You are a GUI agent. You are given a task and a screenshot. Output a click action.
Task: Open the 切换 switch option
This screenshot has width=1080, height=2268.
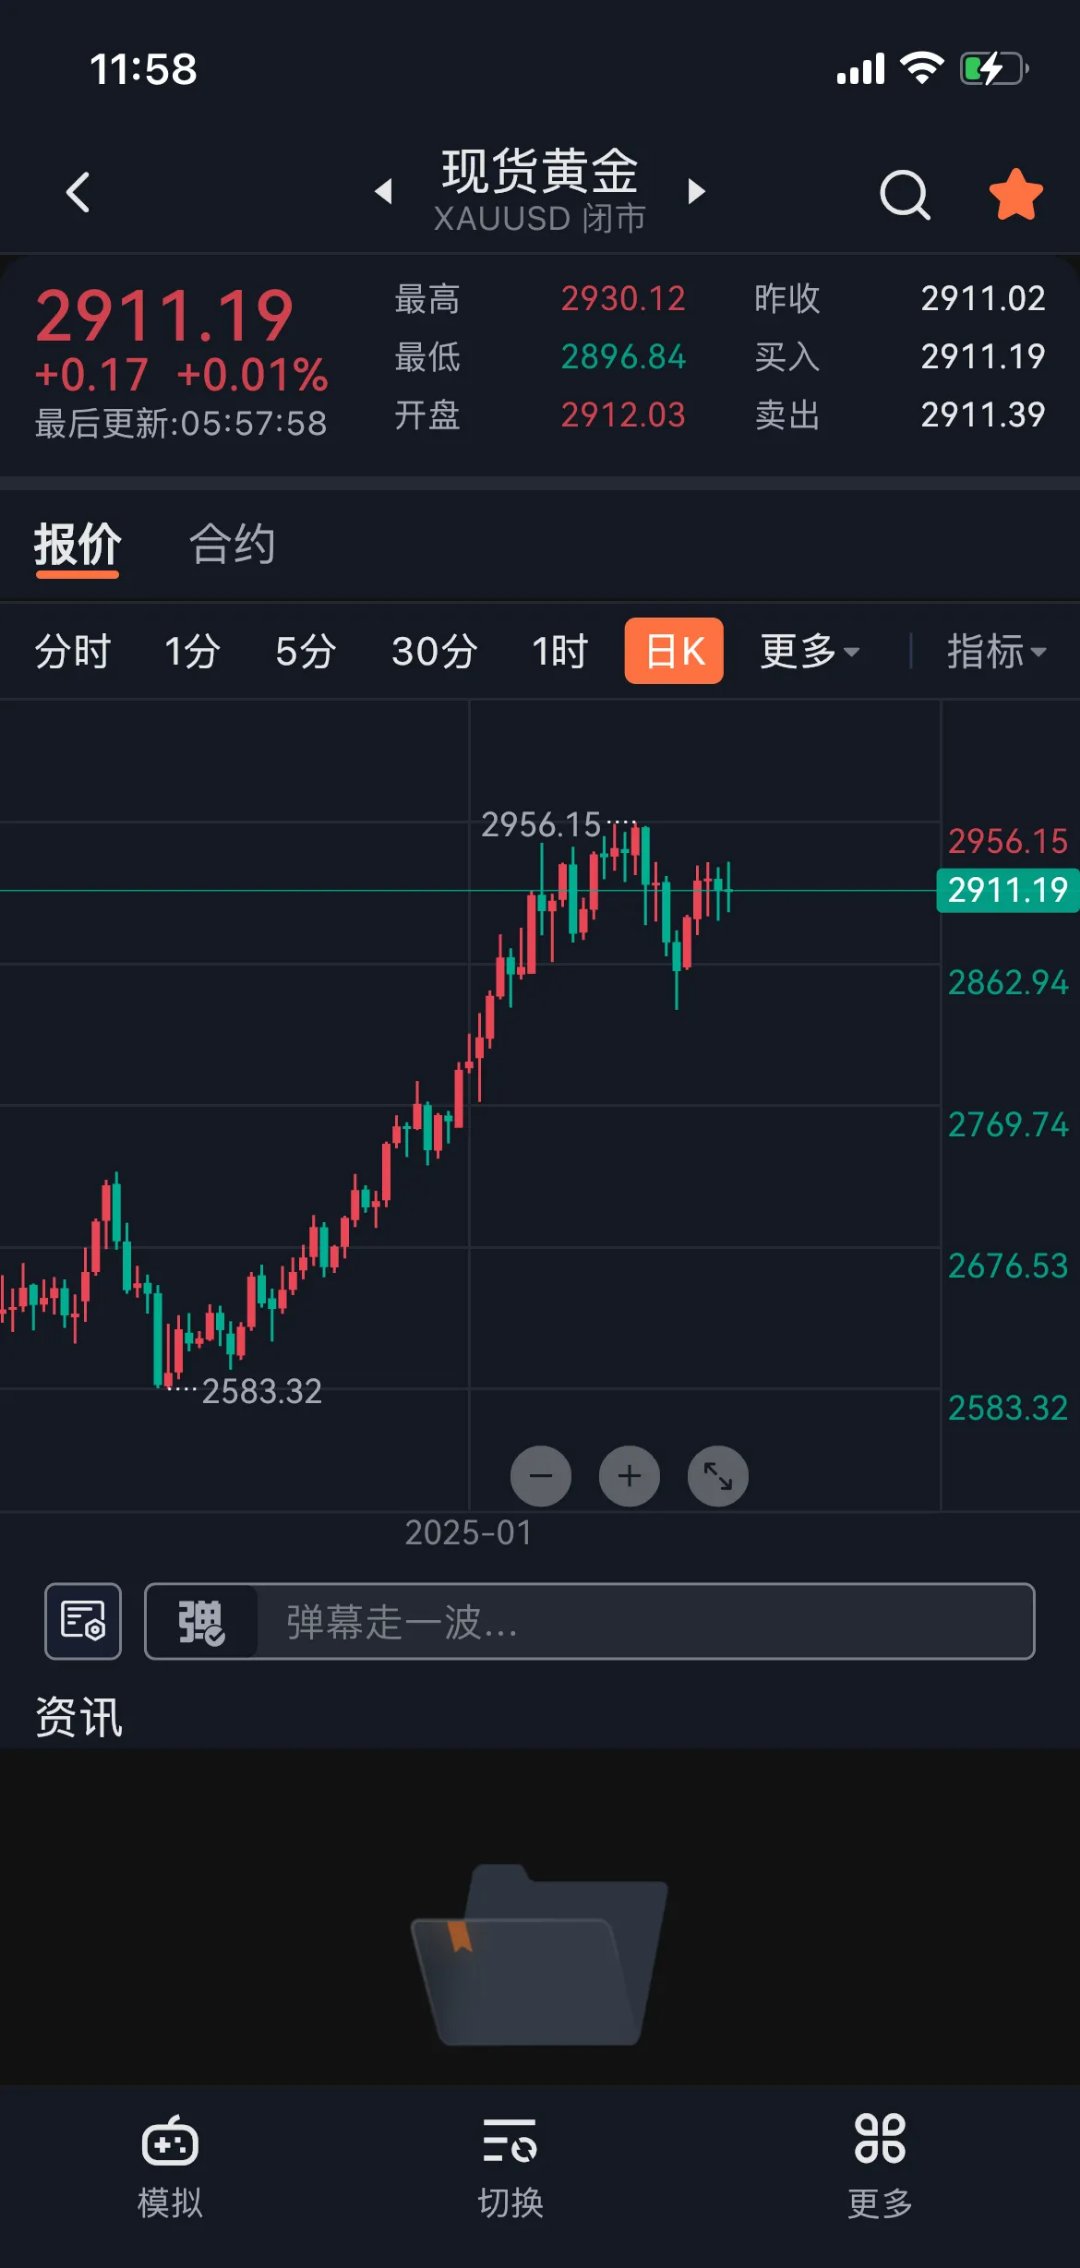click(510, 2168)
